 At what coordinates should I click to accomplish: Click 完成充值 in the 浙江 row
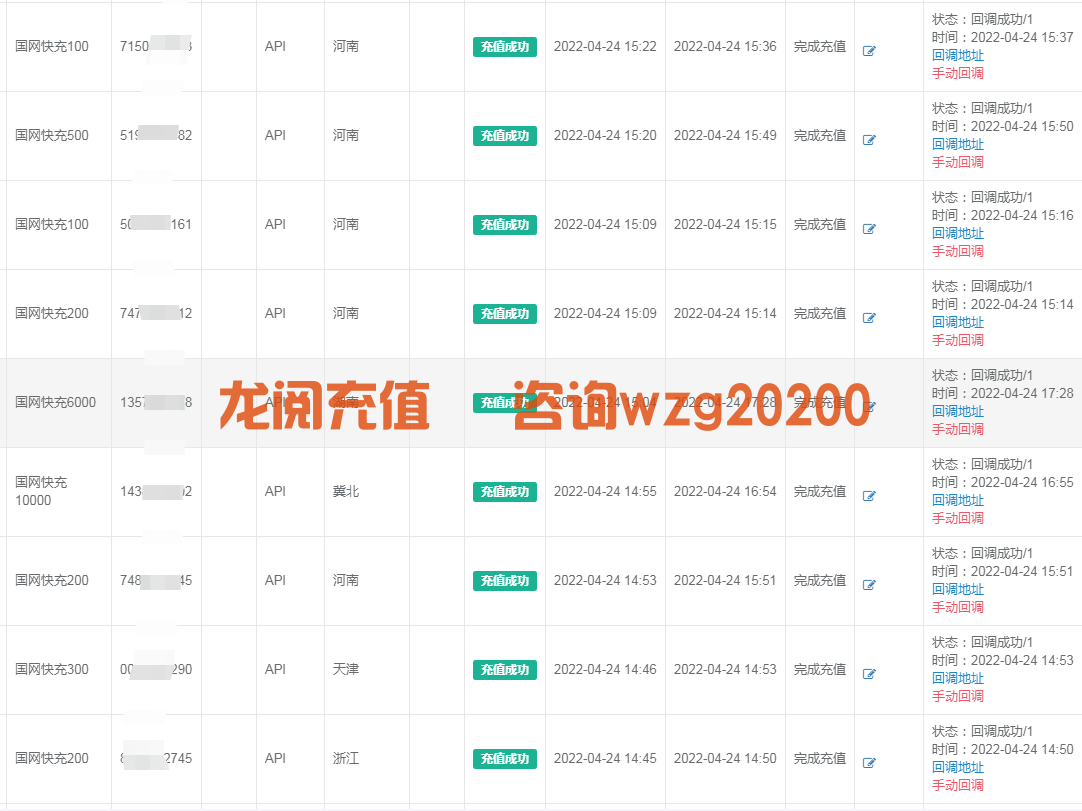[x=820, y=759]
